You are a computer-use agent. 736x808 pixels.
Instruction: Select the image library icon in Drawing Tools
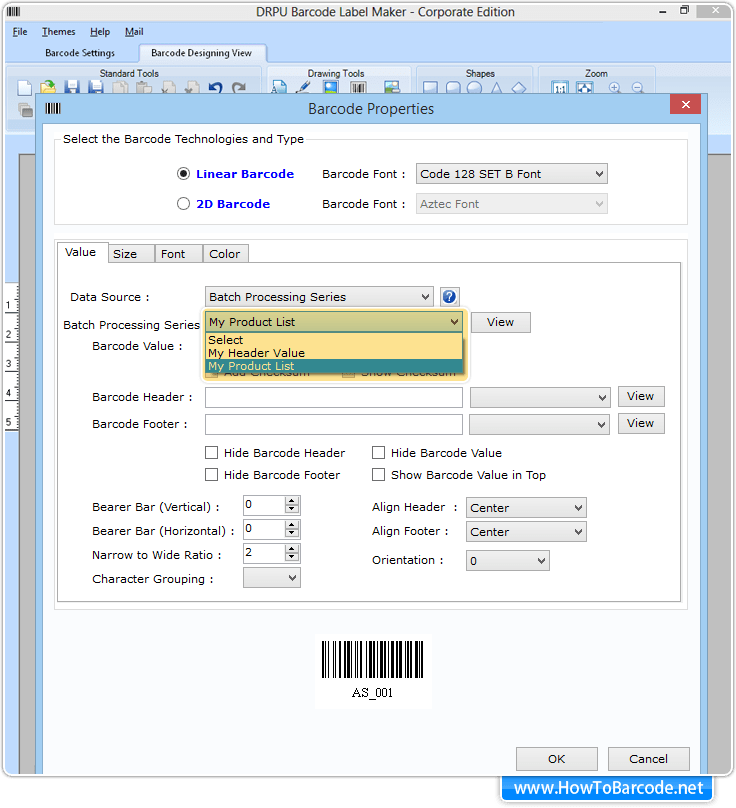click(x=392, y=87)
